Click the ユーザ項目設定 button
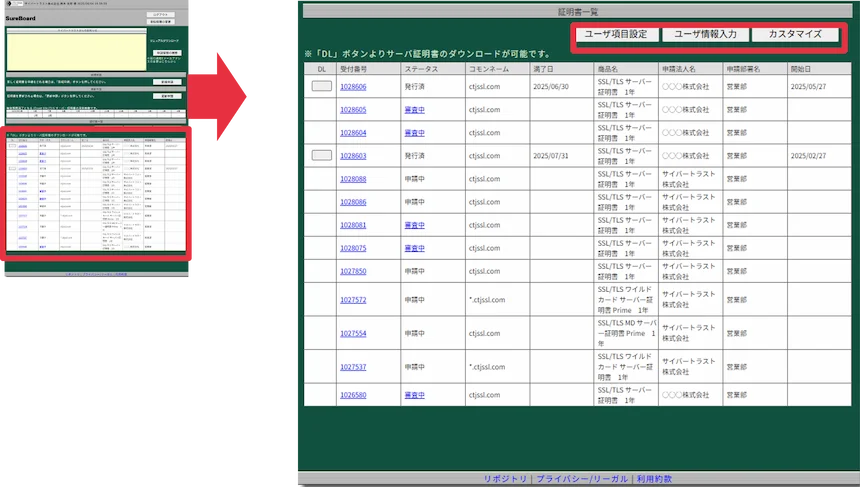The image size is (860, 487). (616, 34)
